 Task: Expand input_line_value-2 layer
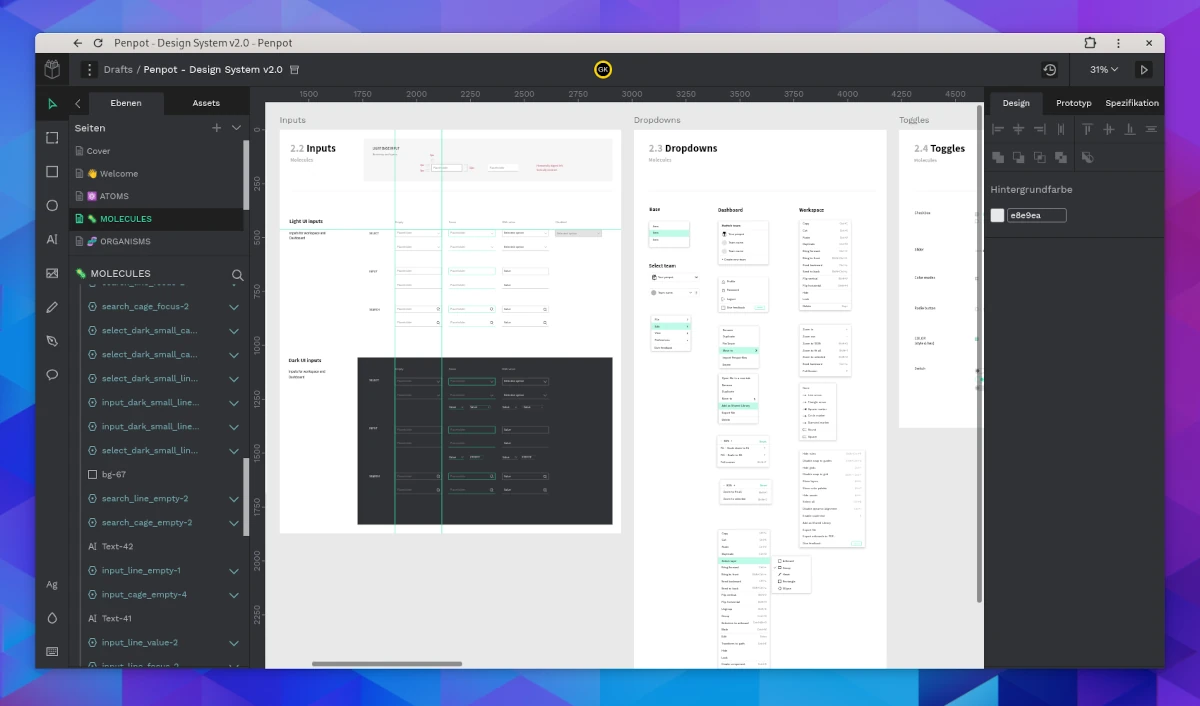(x=234, y=642)
